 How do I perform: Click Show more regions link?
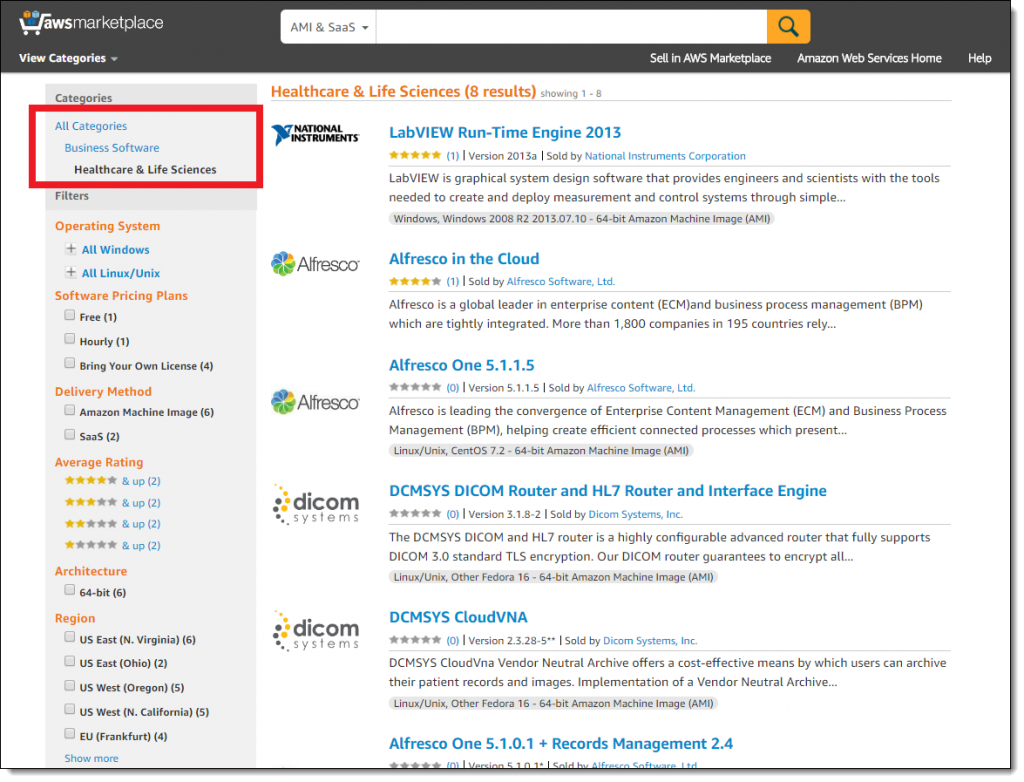pyautogui.click(x=91, y=758)
